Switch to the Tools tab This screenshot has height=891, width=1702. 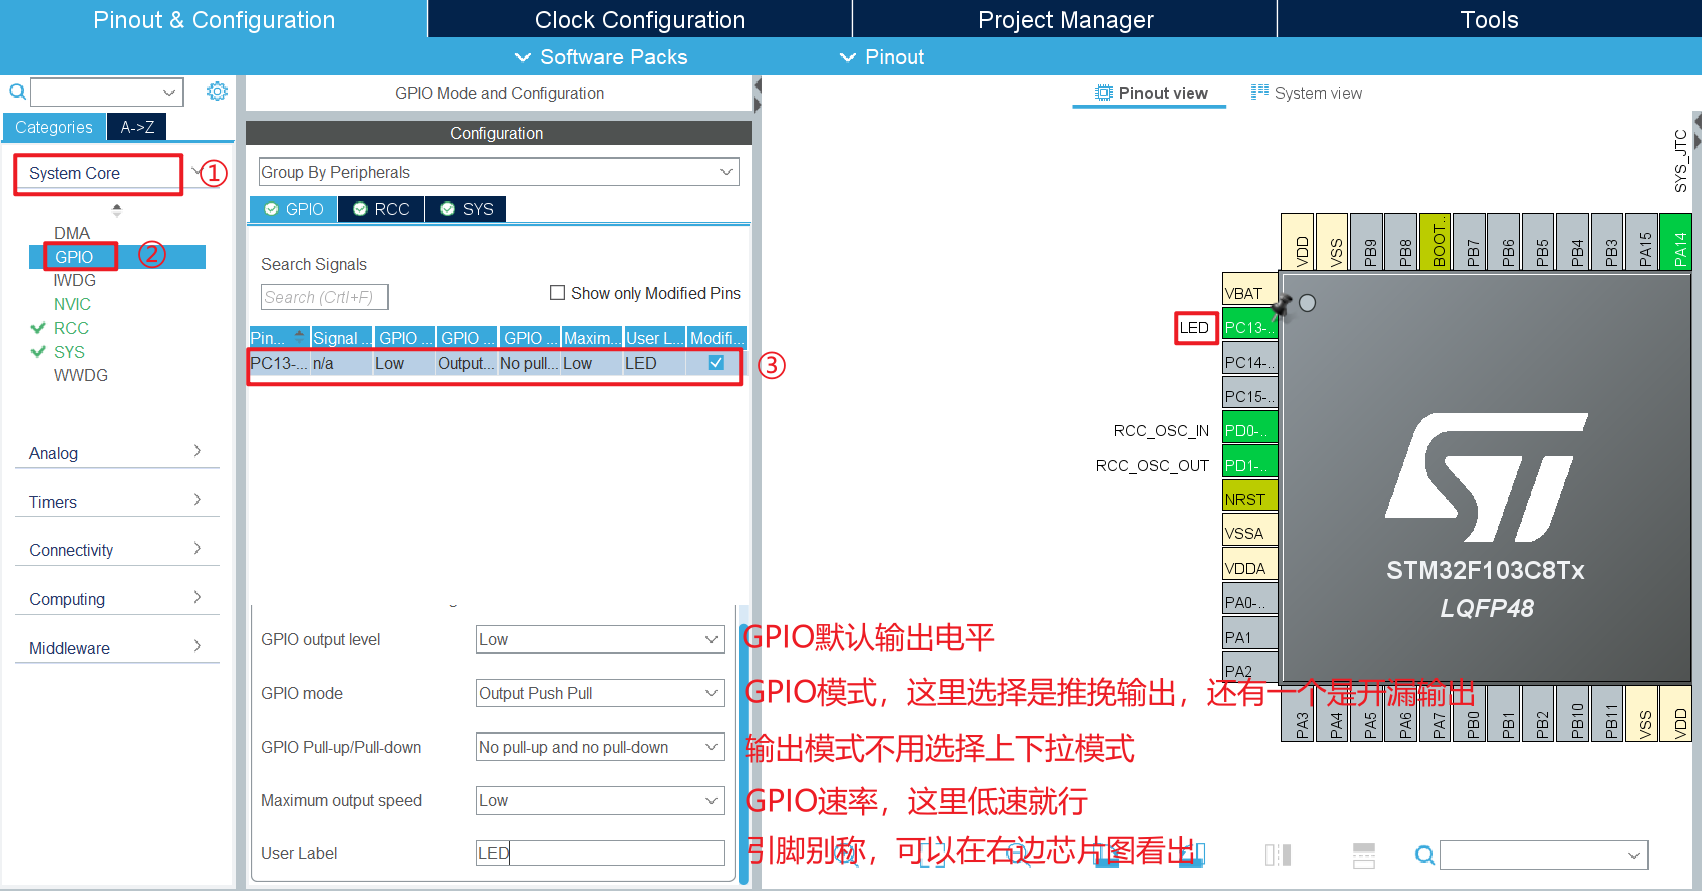[1490, 19]
